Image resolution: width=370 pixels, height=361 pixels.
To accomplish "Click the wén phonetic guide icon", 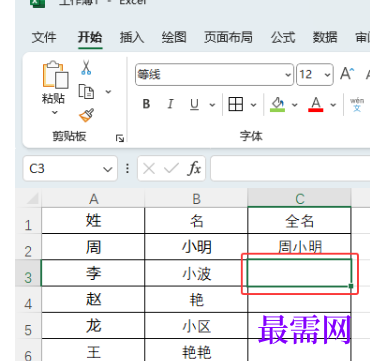I will [x=357, y=105].
